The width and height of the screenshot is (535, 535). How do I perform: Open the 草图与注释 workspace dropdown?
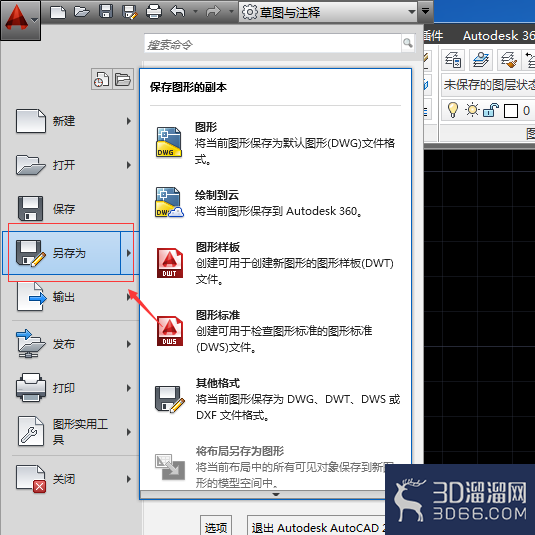[328, 12]
